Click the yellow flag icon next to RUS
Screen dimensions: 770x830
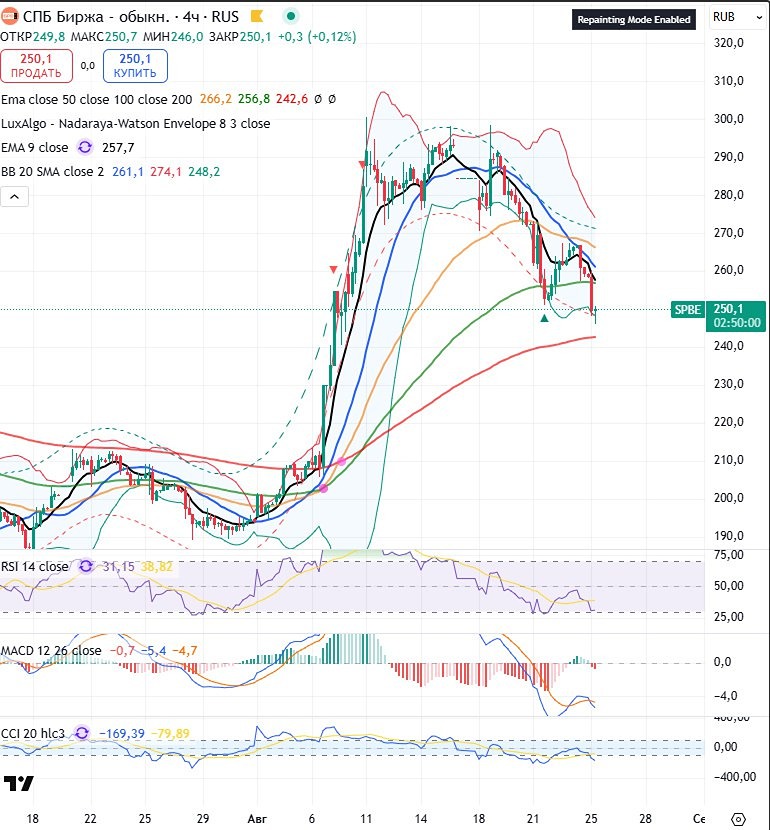[x=258, y=16]
